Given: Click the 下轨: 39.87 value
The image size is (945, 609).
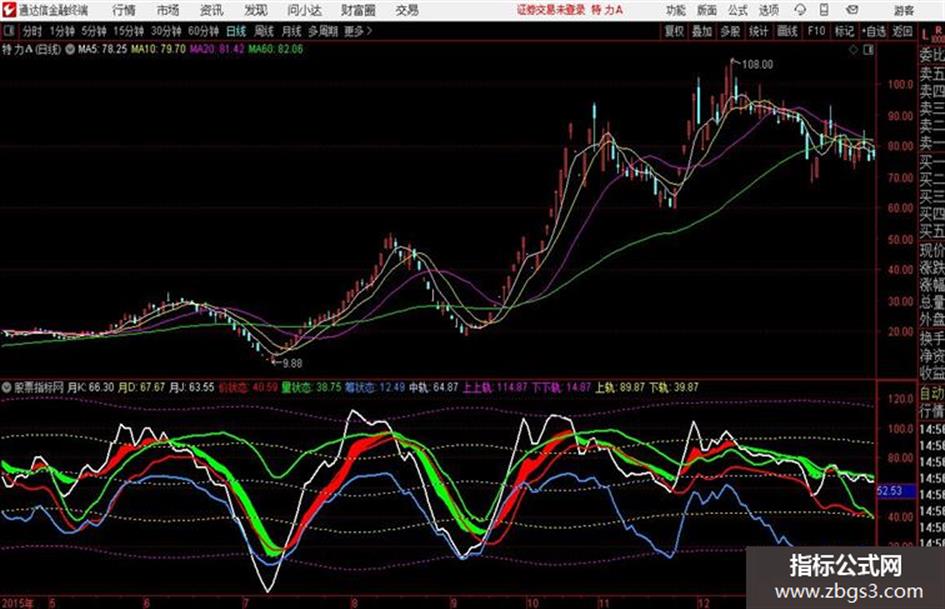Looking at the screenshot, I should click(674, 387).
